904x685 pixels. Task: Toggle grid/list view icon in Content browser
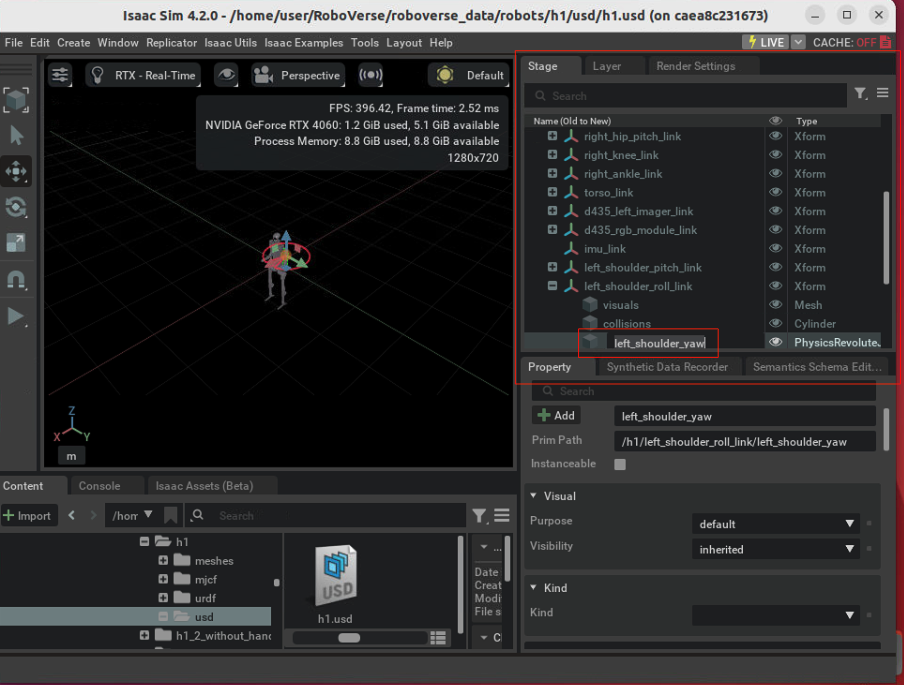tap(438, 638)
